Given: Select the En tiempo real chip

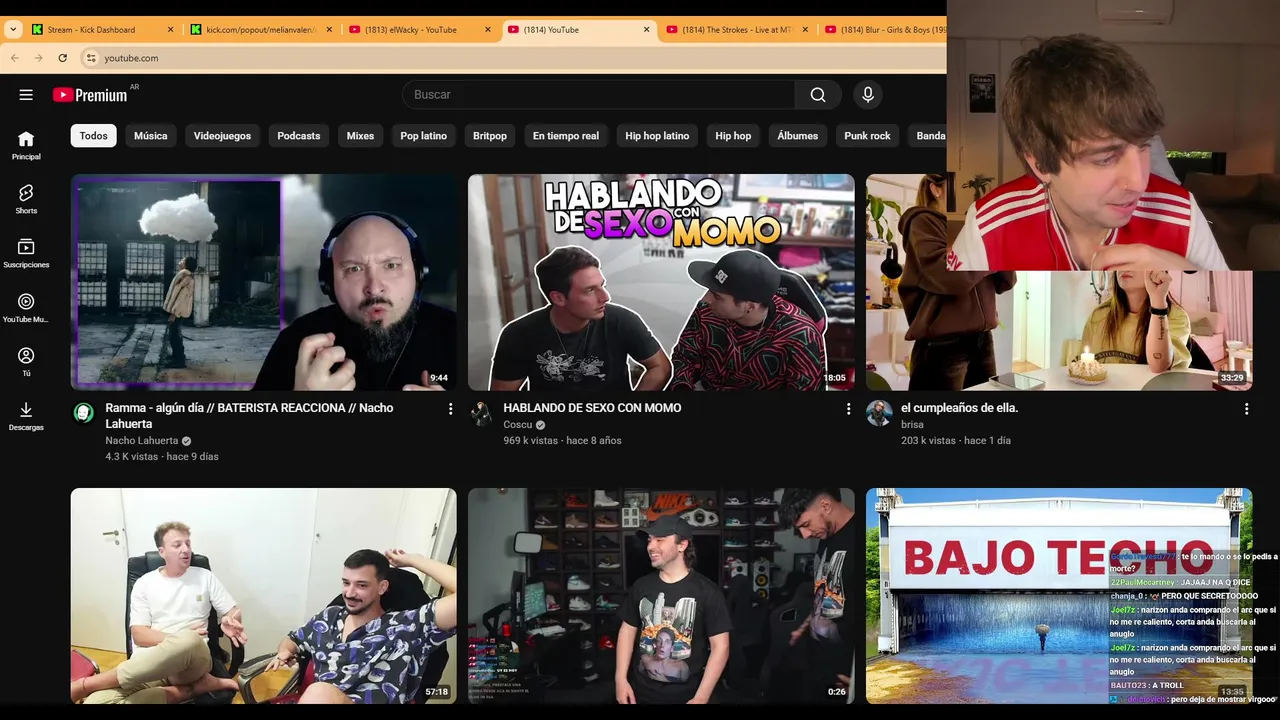Looking at the screenshot, I should (x=566, y=136).
